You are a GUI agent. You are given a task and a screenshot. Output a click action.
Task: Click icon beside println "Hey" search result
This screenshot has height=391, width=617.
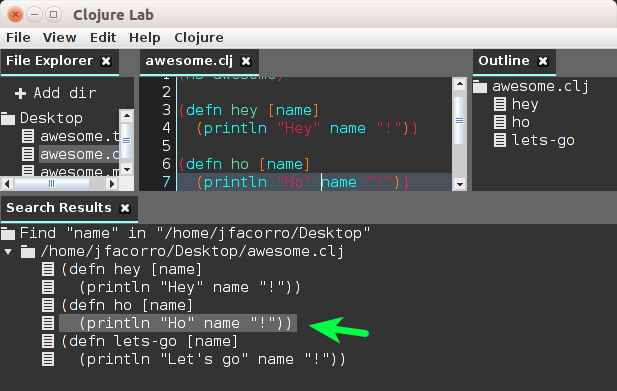pos(48,288)
